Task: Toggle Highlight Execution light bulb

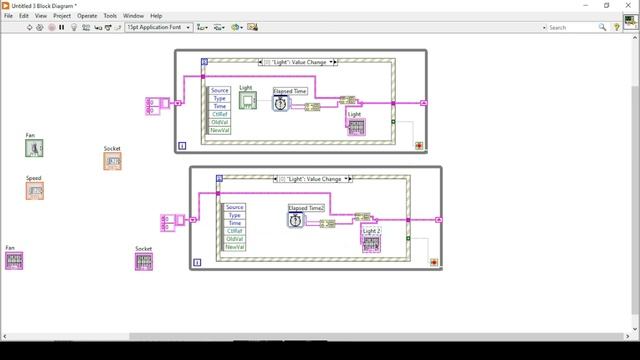Action: pos(74,27)
